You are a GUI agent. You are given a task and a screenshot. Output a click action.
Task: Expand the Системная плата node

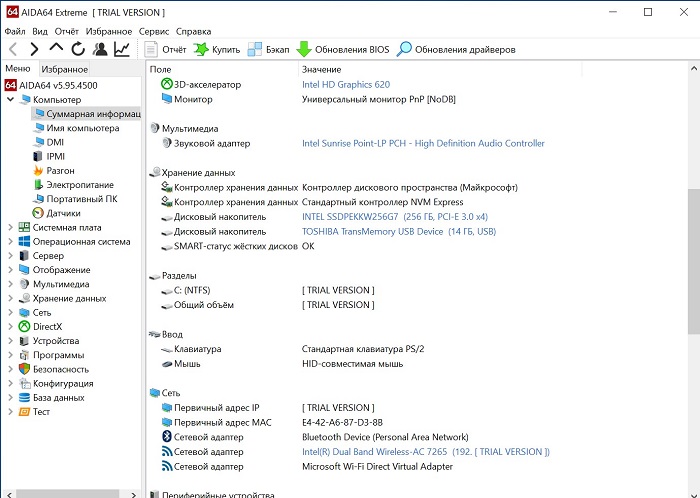pyautogui.click(x=10, y=227)
